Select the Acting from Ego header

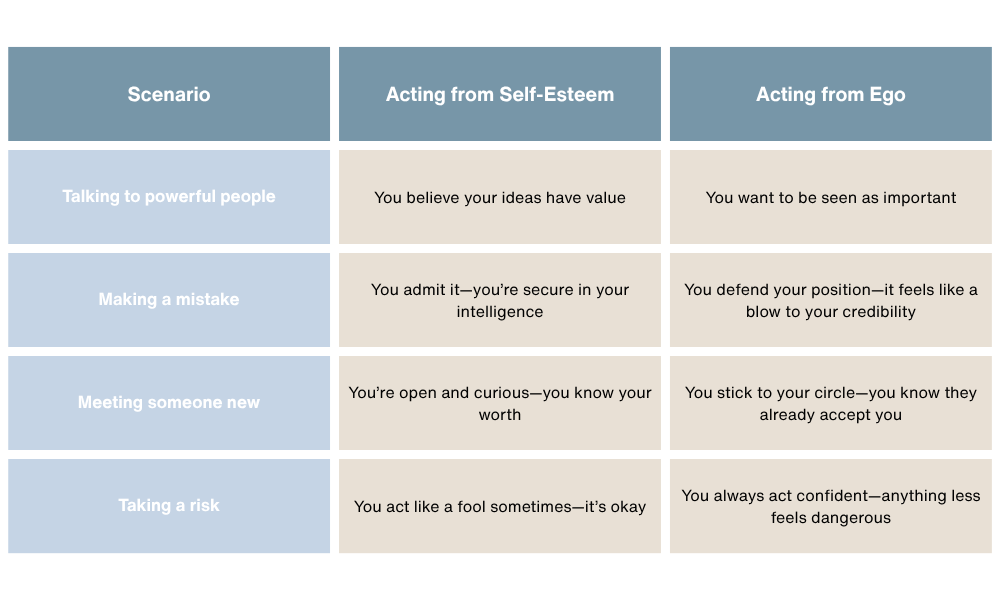[830, 94]
